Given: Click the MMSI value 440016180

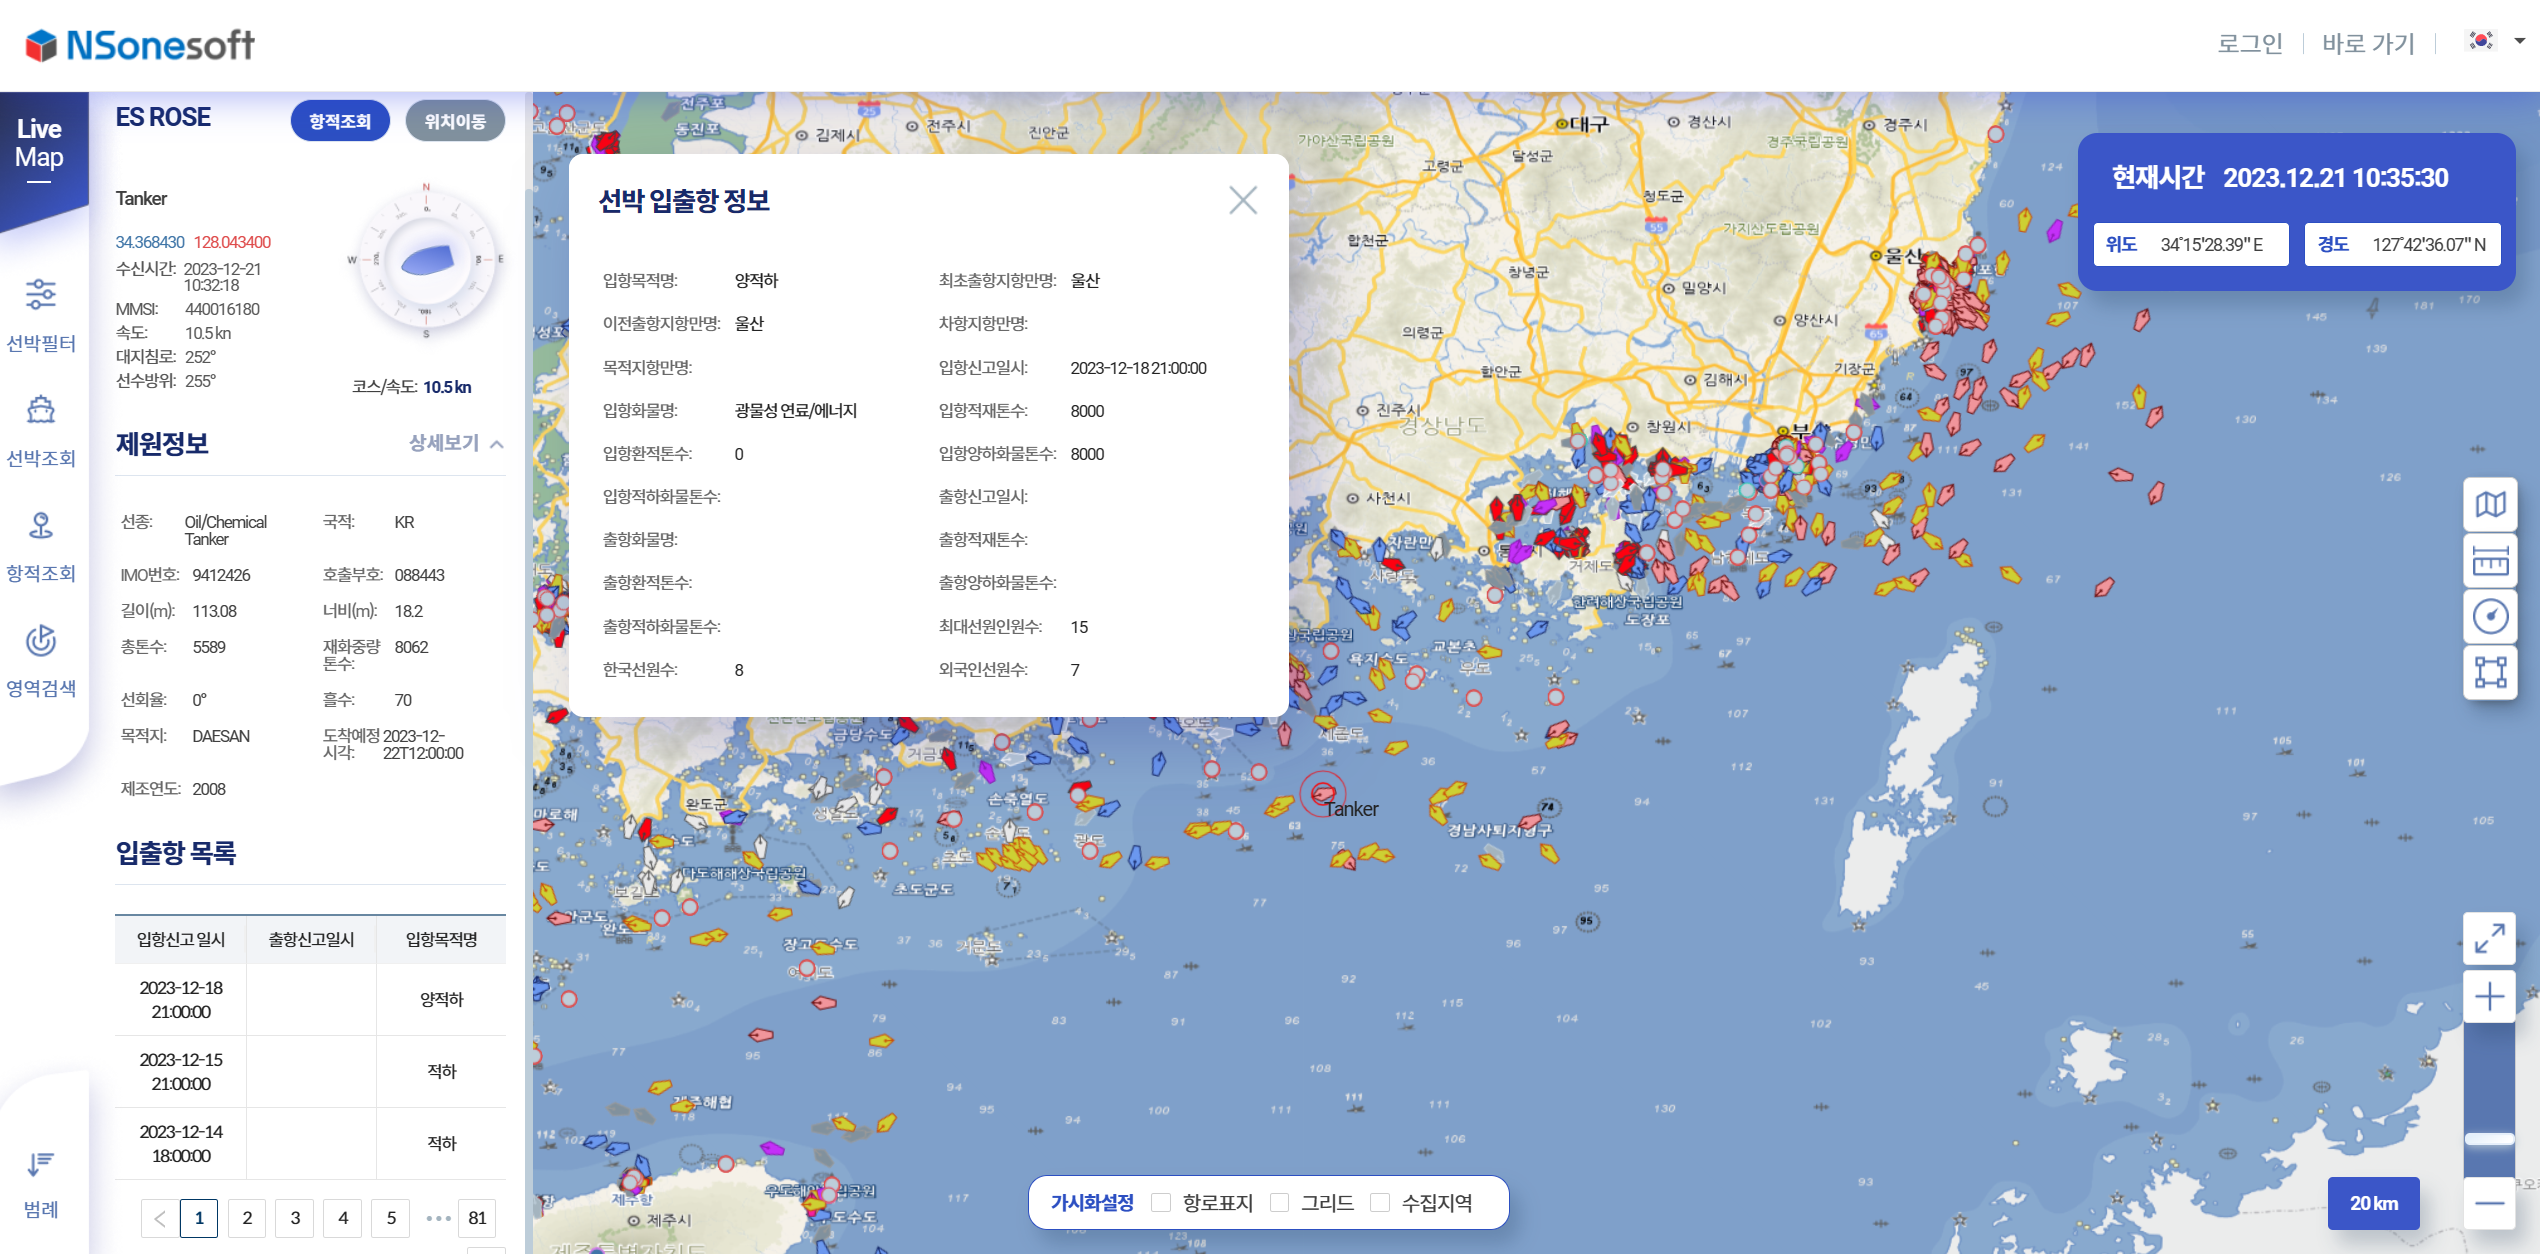Looking at the screenshot, I should pos(222,309).
